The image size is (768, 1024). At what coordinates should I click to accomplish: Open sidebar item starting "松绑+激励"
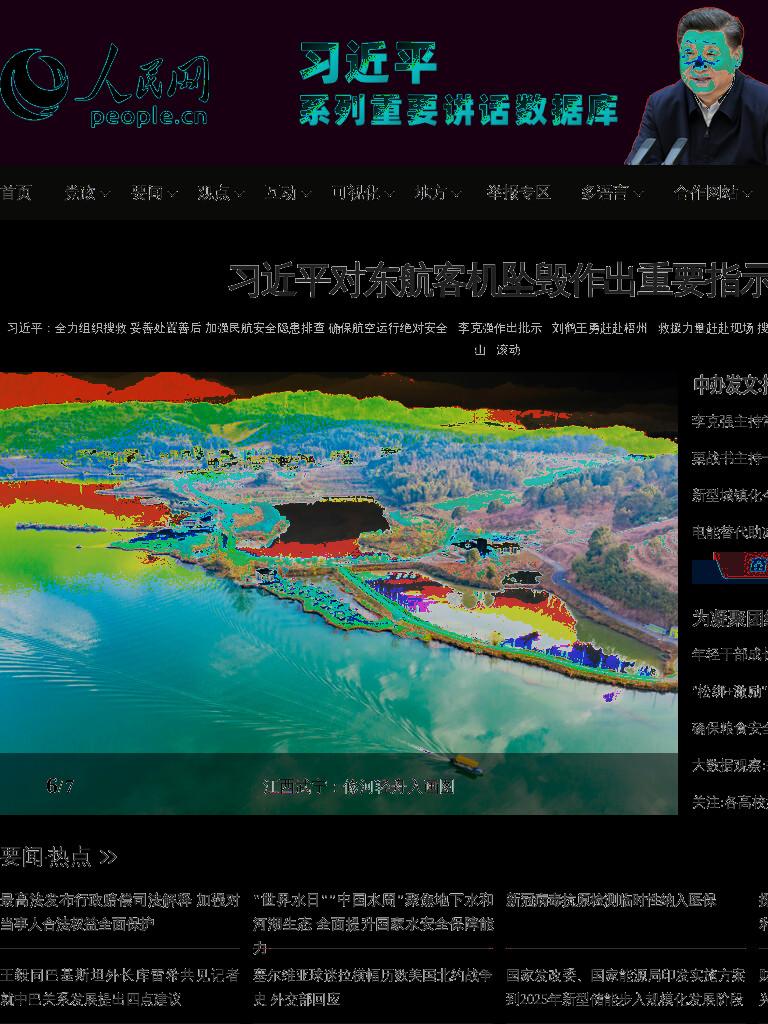(730, 691)
